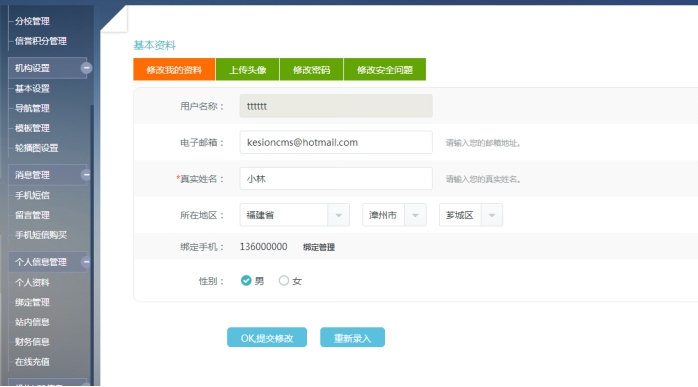The image size is (698, 387).
Task: Open the 芗城区 district dropdown
Action: point(471,215)
